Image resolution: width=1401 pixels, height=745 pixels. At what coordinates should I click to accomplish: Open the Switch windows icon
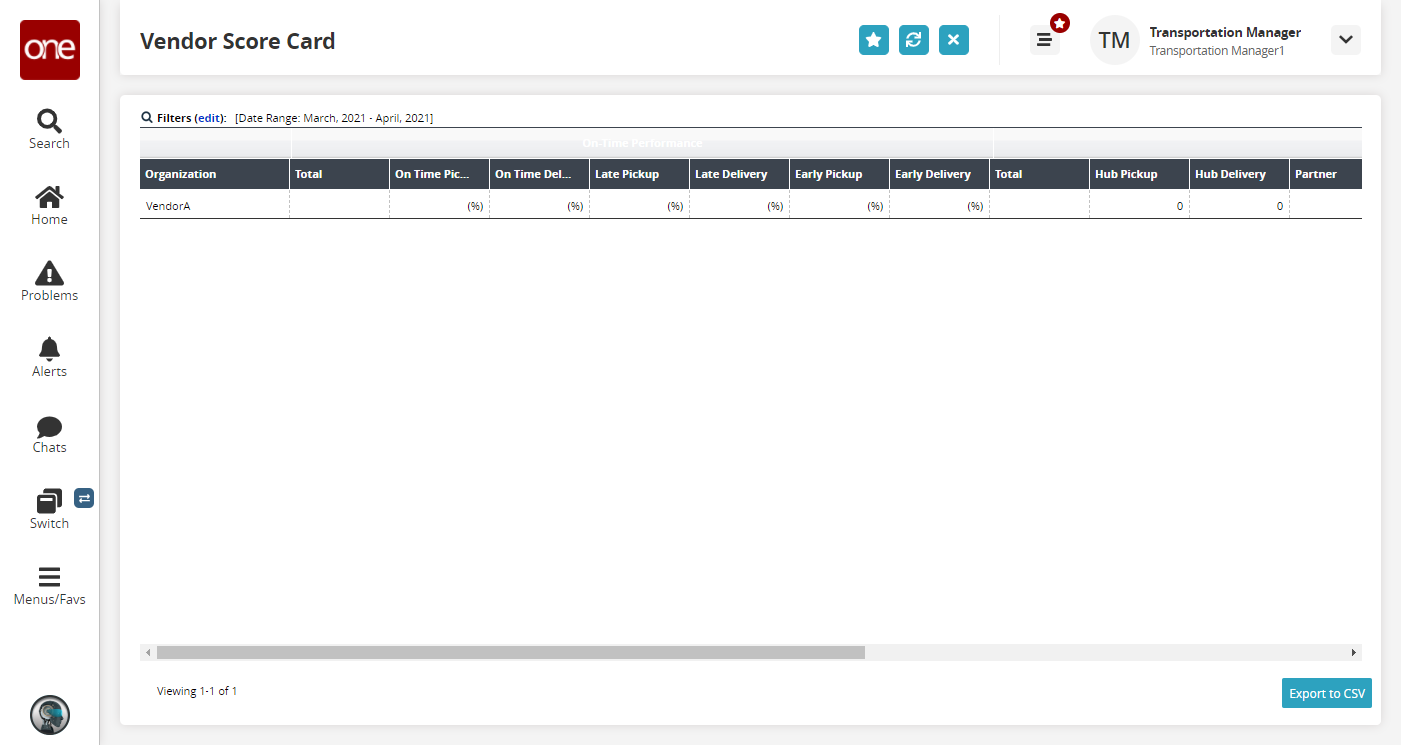(x=49, y=501)
